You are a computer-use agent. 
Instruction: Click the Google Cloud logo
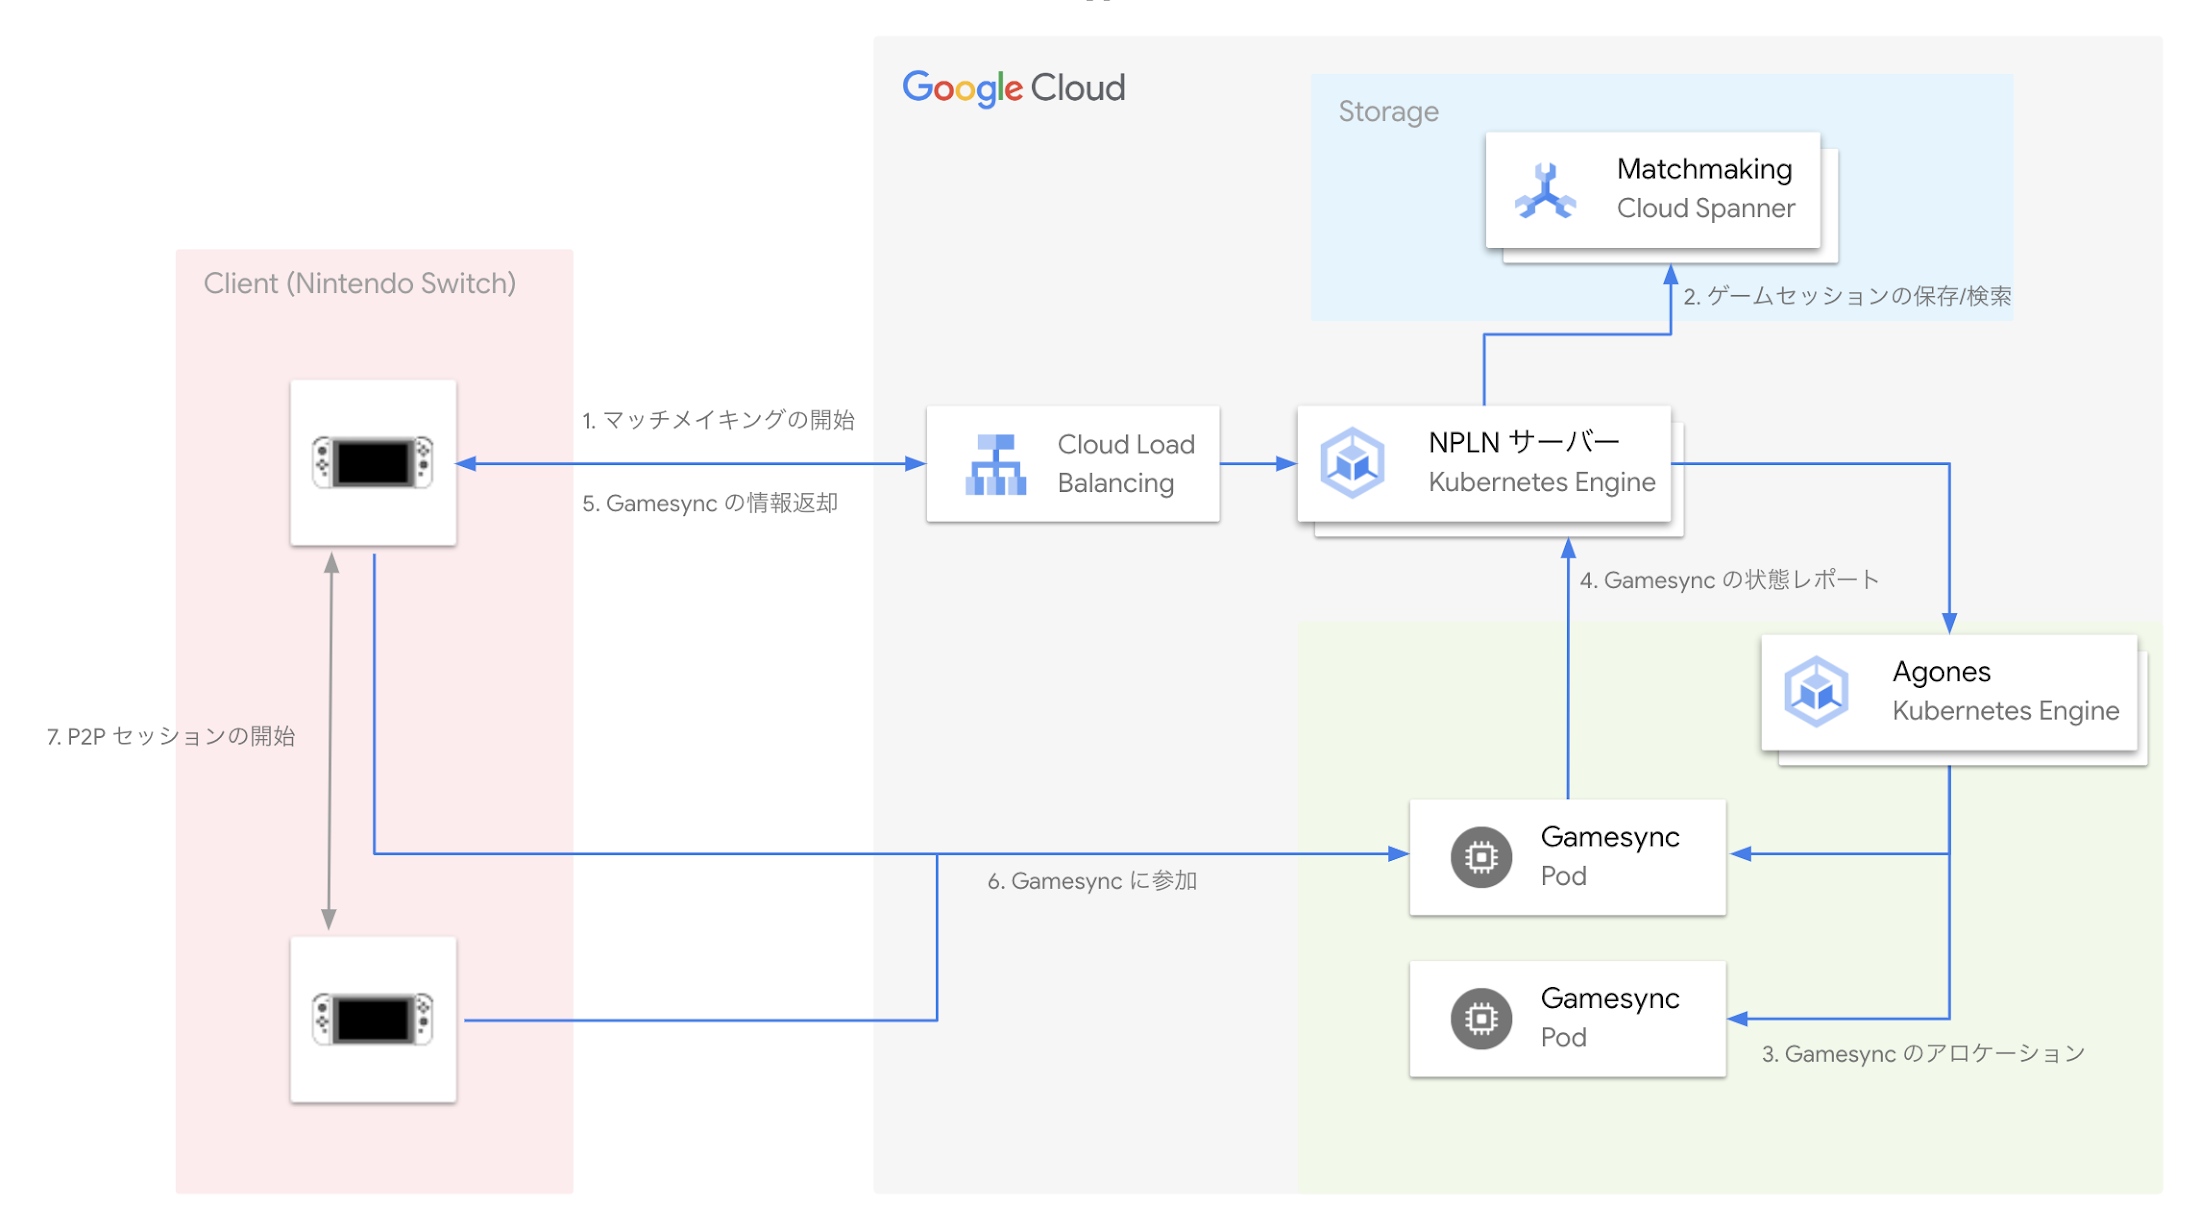coord(1013,88)
